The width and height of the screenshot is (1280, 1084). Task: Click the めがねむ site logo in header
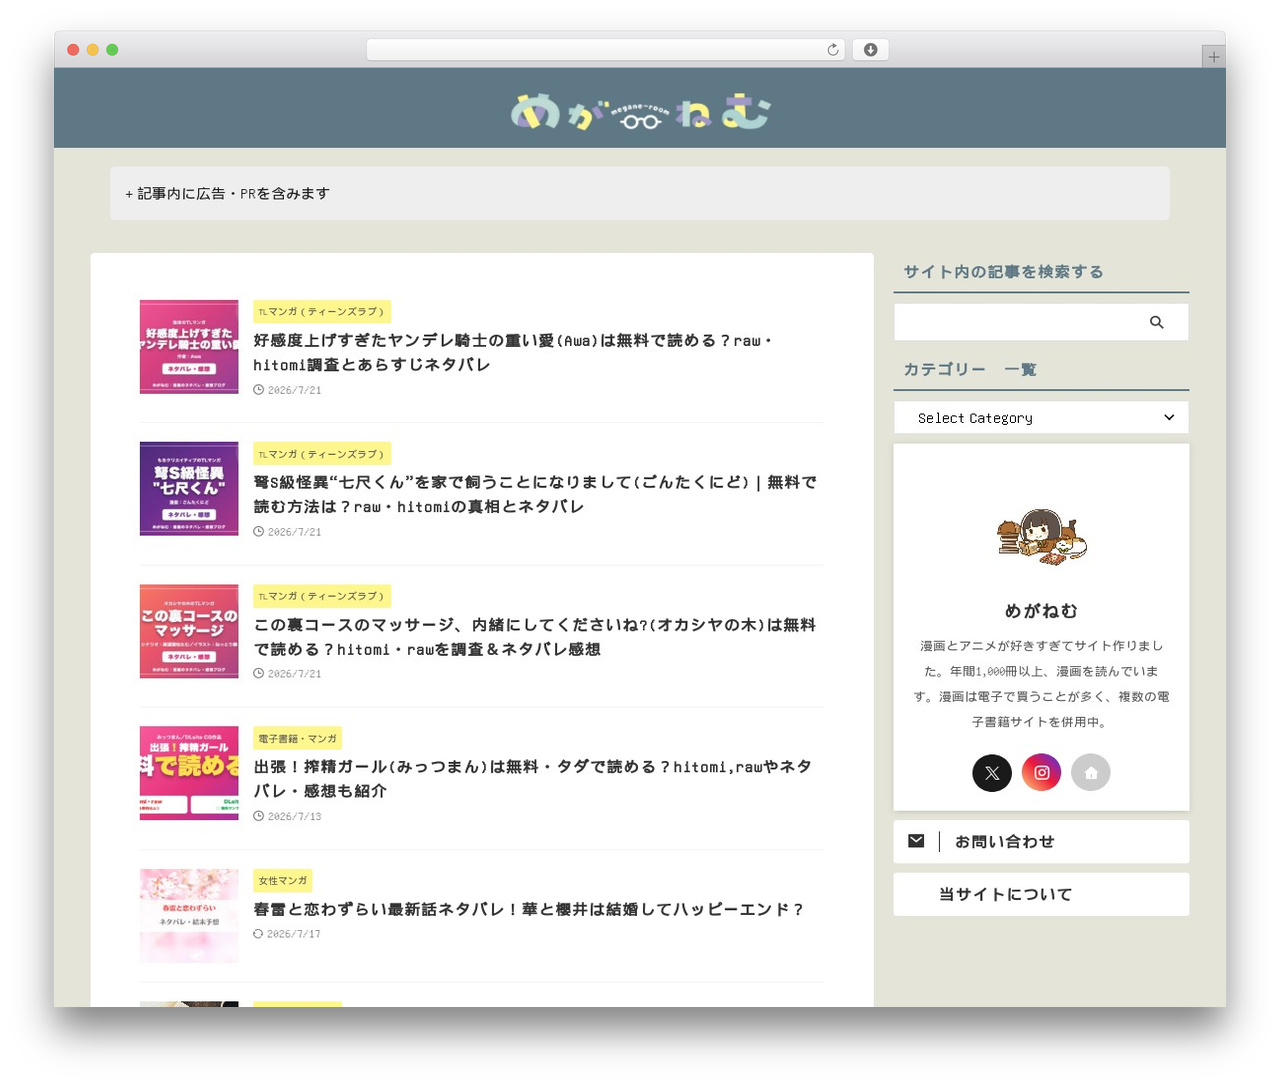point(640,112)
